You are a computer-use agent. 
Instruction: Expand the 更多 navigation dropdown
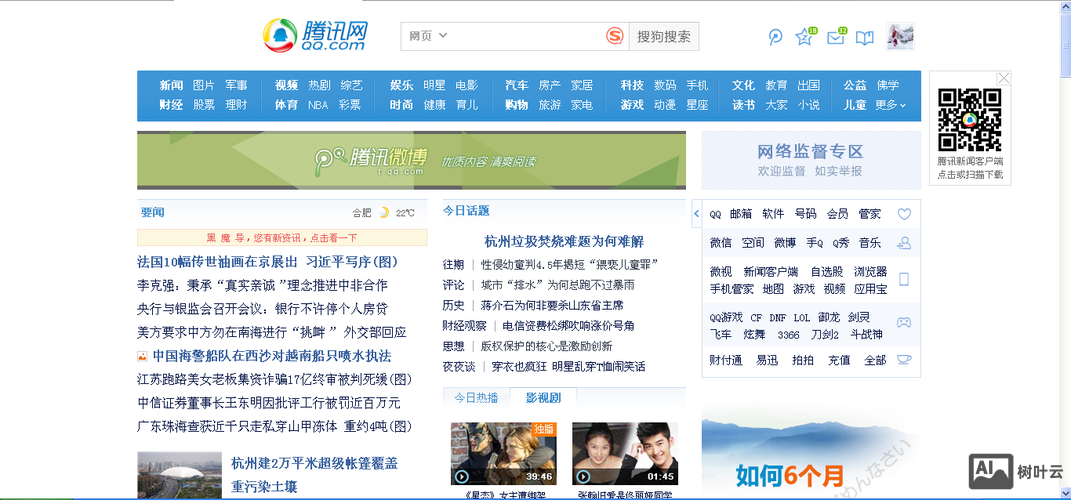click(x=891, y=105)
